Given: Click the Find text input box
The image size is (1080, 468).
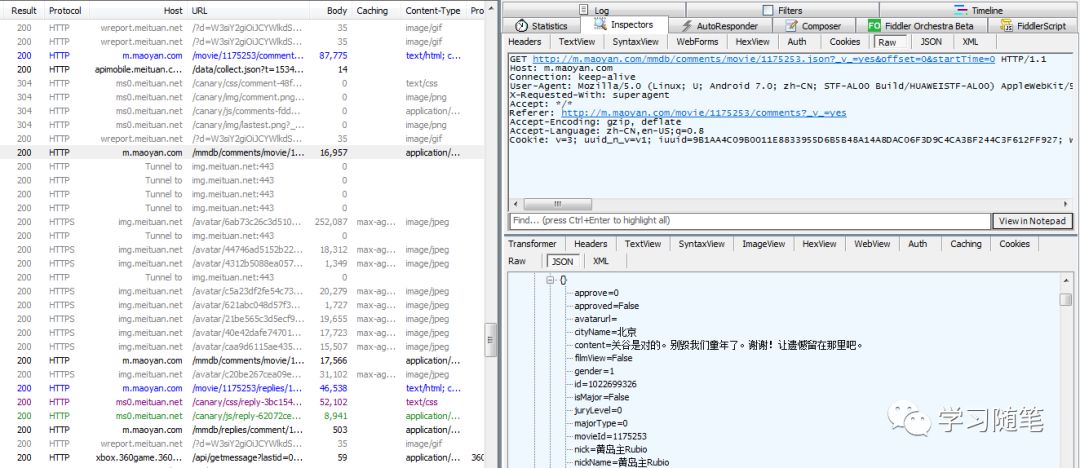Looking at the screenshot, I should point(750,220).
